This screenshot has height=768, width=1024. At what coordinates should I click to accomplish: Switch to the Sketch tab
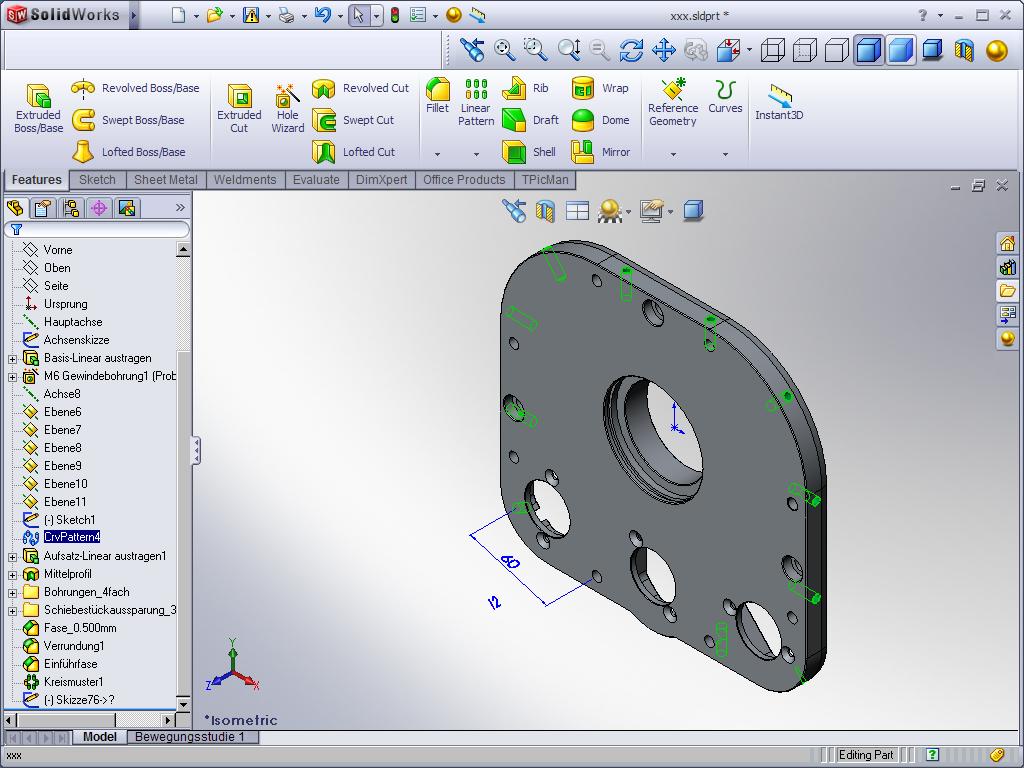pyautogui.click(x=97, y=180)
